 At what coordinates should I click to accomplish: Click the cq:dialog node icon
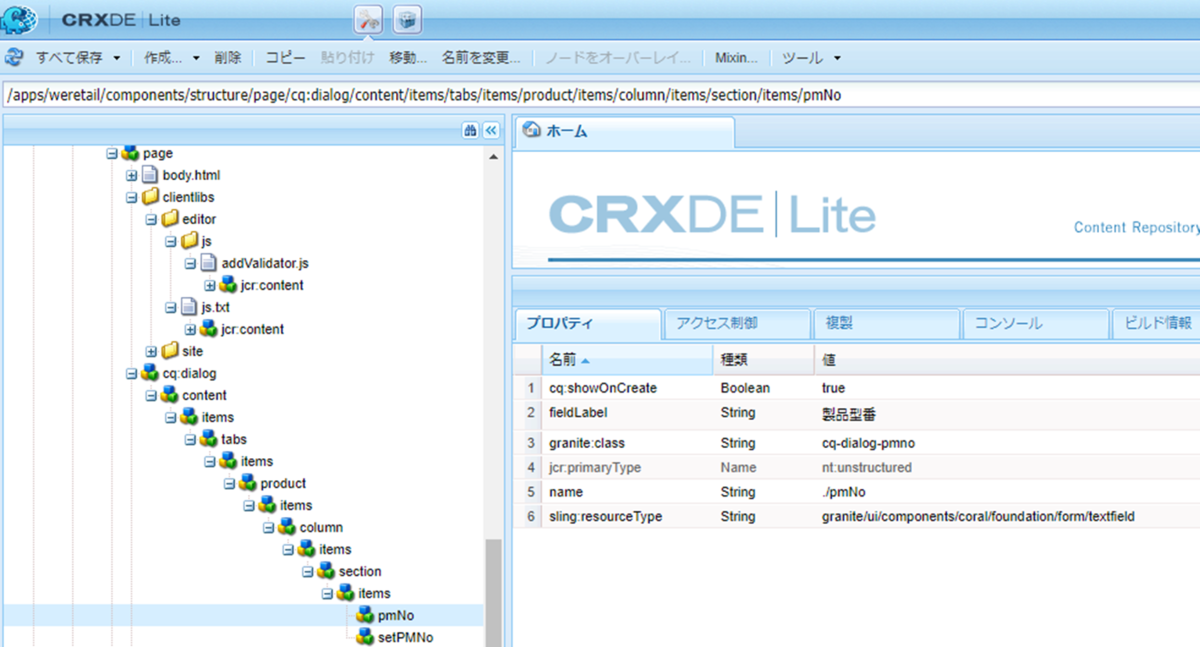149,373
